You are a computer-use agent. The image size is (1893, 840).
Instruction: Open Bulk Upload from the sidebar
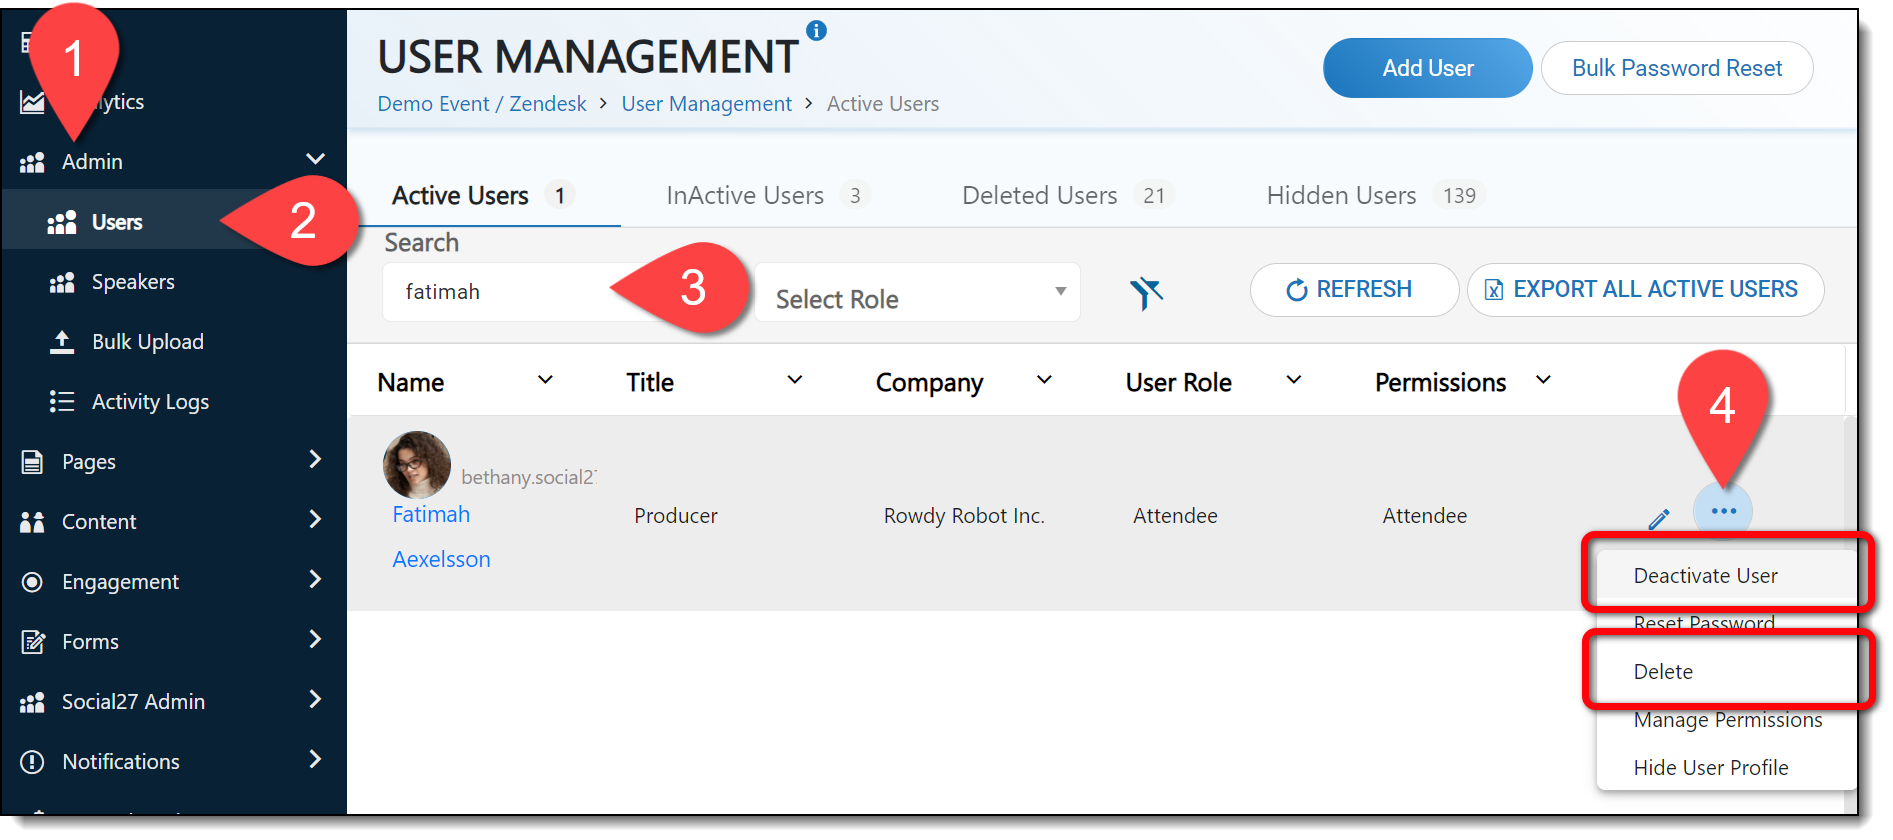tap(147, 342)
